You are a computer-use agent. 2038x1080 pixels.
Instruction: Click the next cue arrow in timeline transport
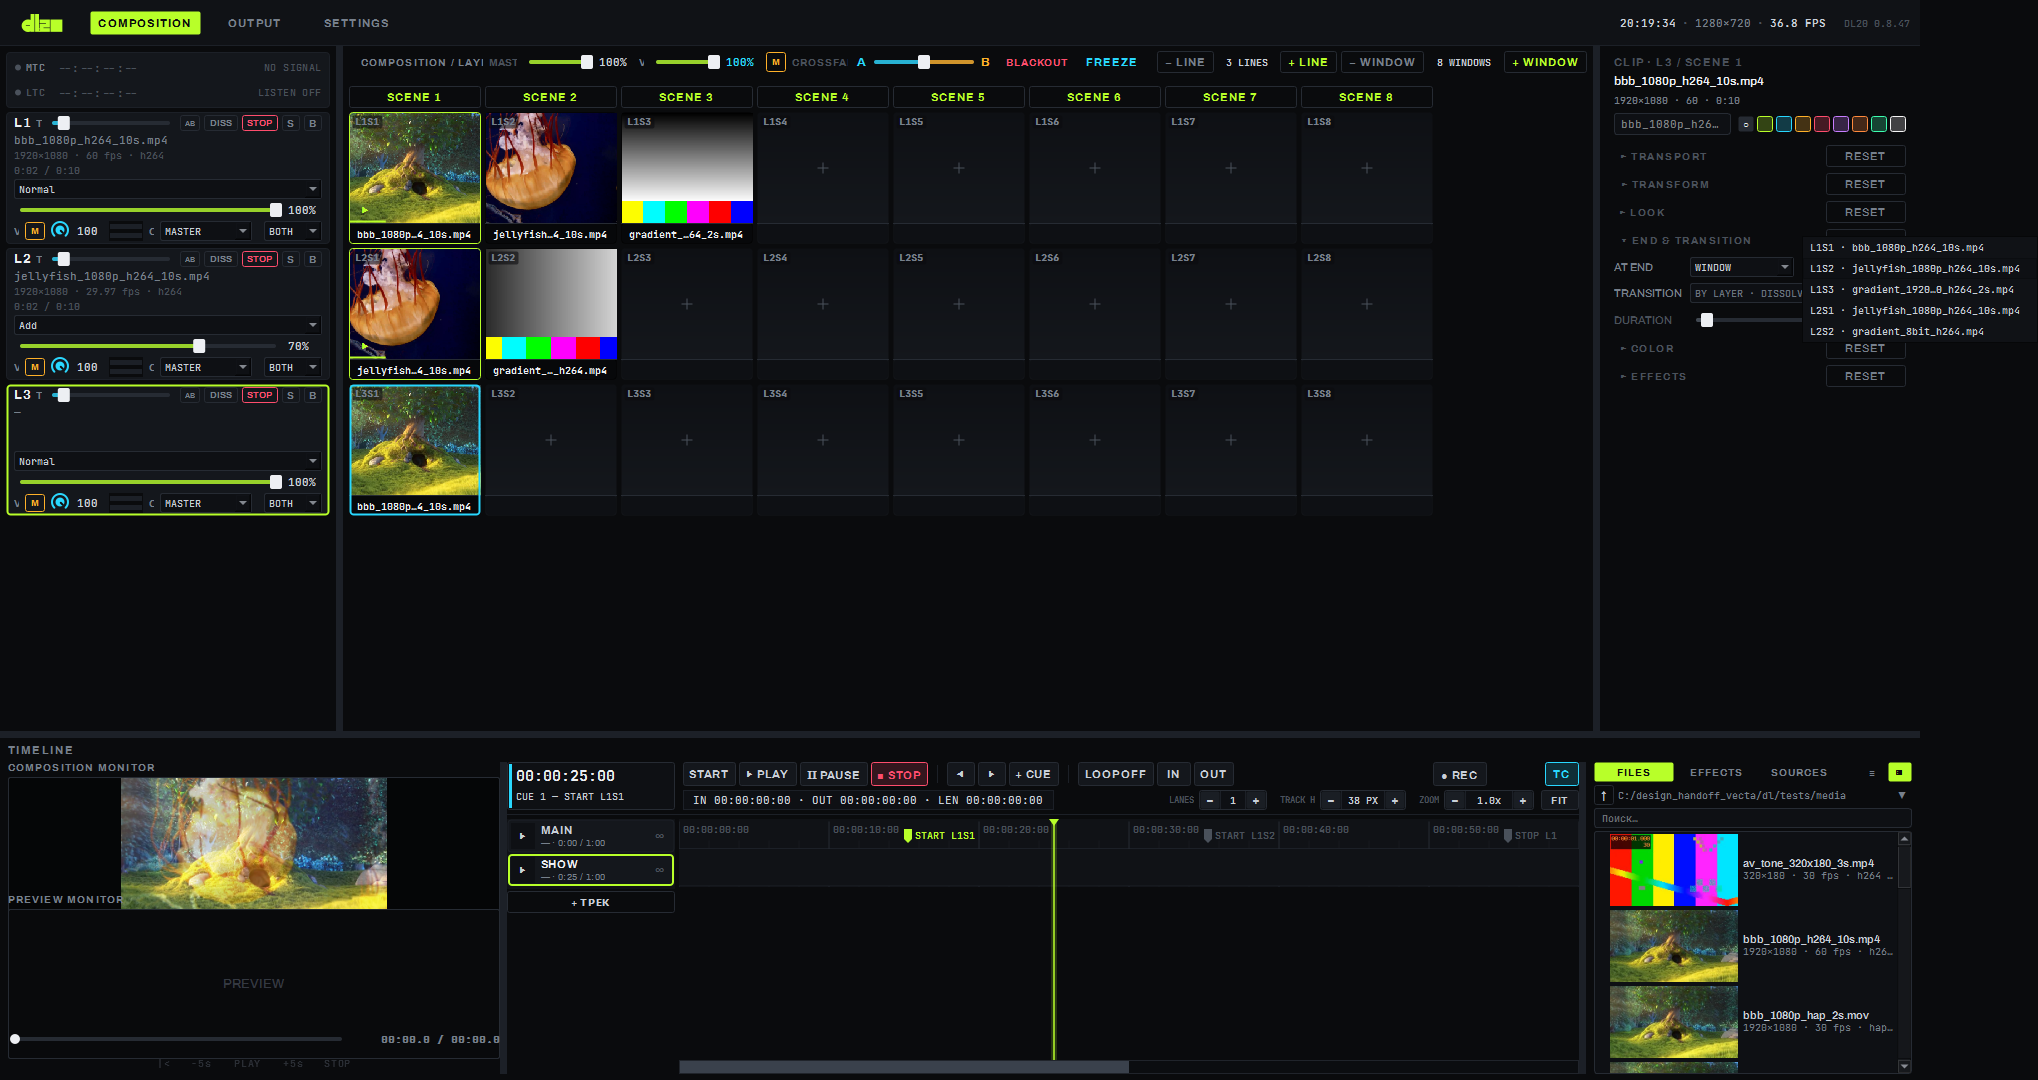[991, 774]
